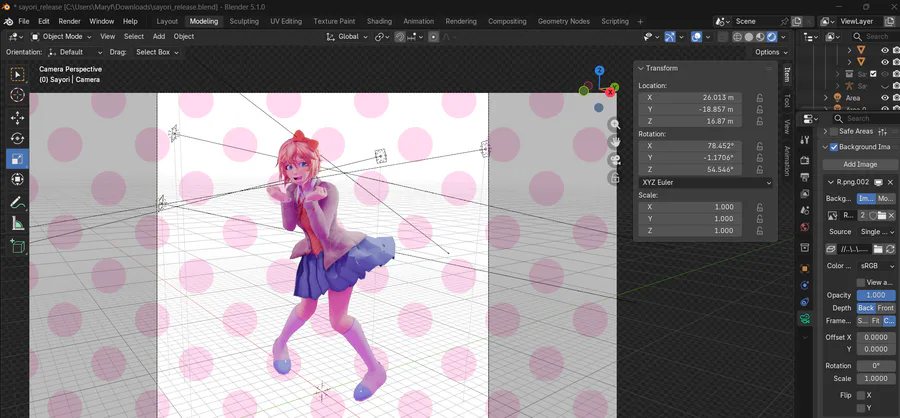Set background Depth to Front
Image resolution: width=900 pixels, height=418 pixels.
pyautogui.click(x=886, y=308)
